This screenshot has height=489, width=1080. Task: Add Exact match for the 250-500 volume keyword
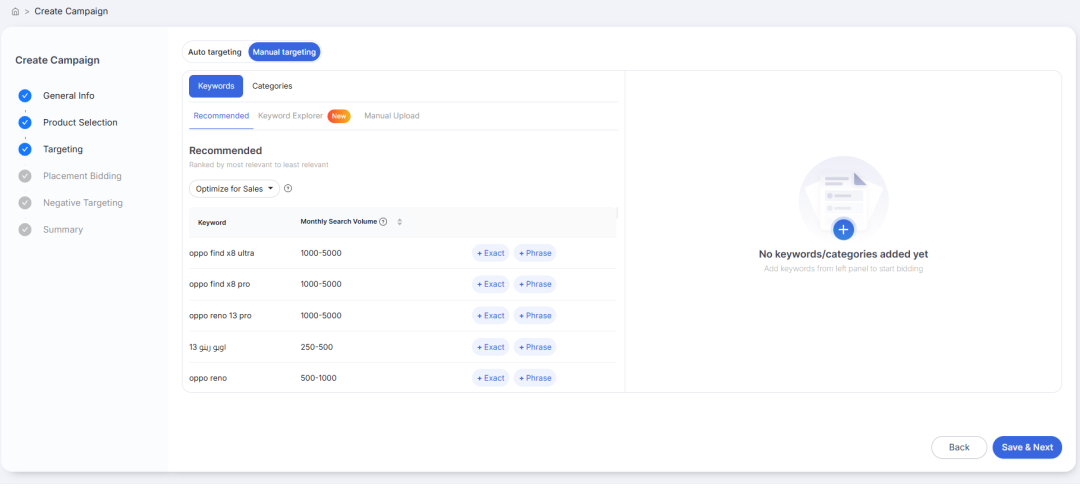point(490,347)
